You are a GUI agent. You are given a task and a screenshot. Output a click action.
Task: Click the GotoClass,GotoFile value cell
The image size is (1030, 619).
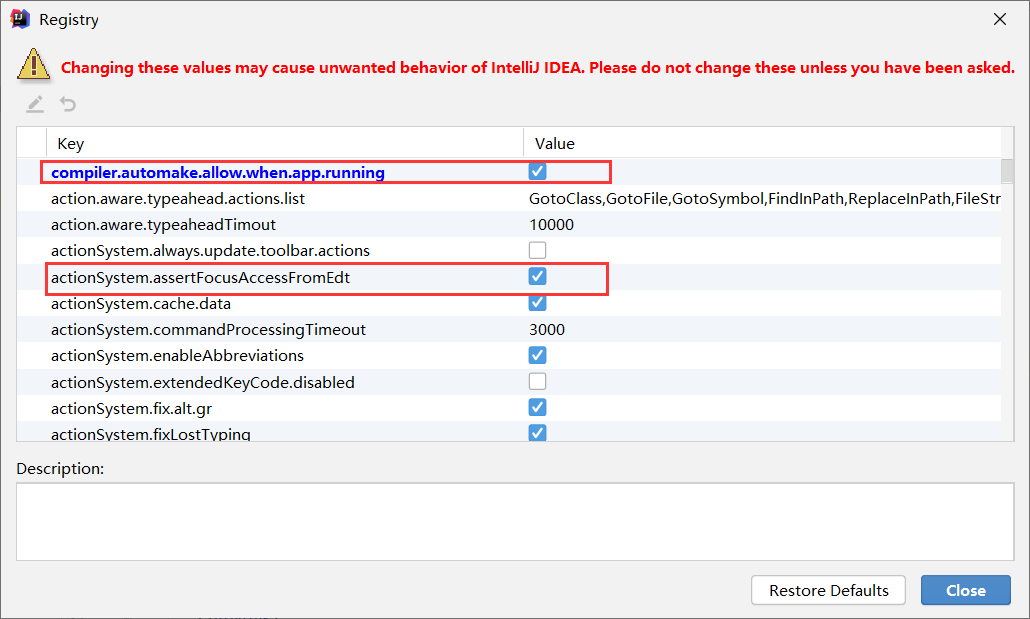pos(765,198)
